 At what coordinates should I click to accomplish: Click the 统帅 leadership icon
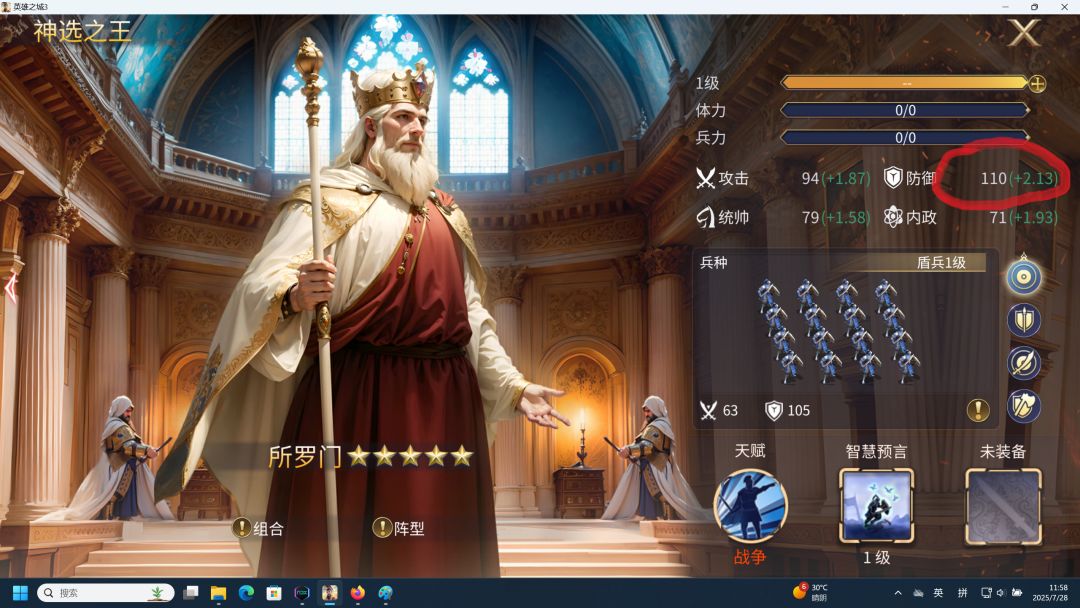[x=705, y=218]
